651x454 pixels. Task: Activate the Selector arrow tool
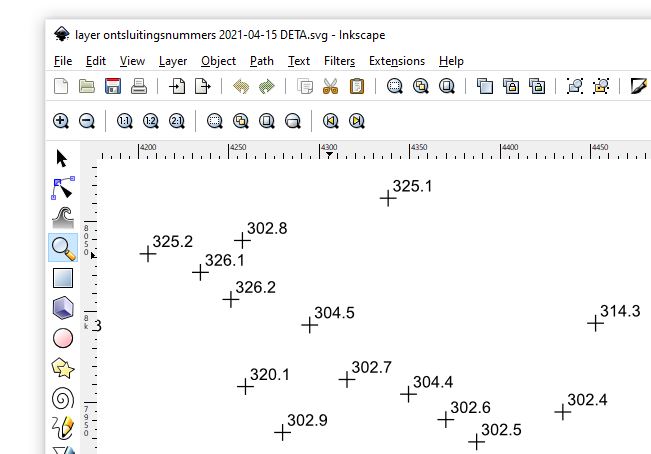click(x=62, y=158)
